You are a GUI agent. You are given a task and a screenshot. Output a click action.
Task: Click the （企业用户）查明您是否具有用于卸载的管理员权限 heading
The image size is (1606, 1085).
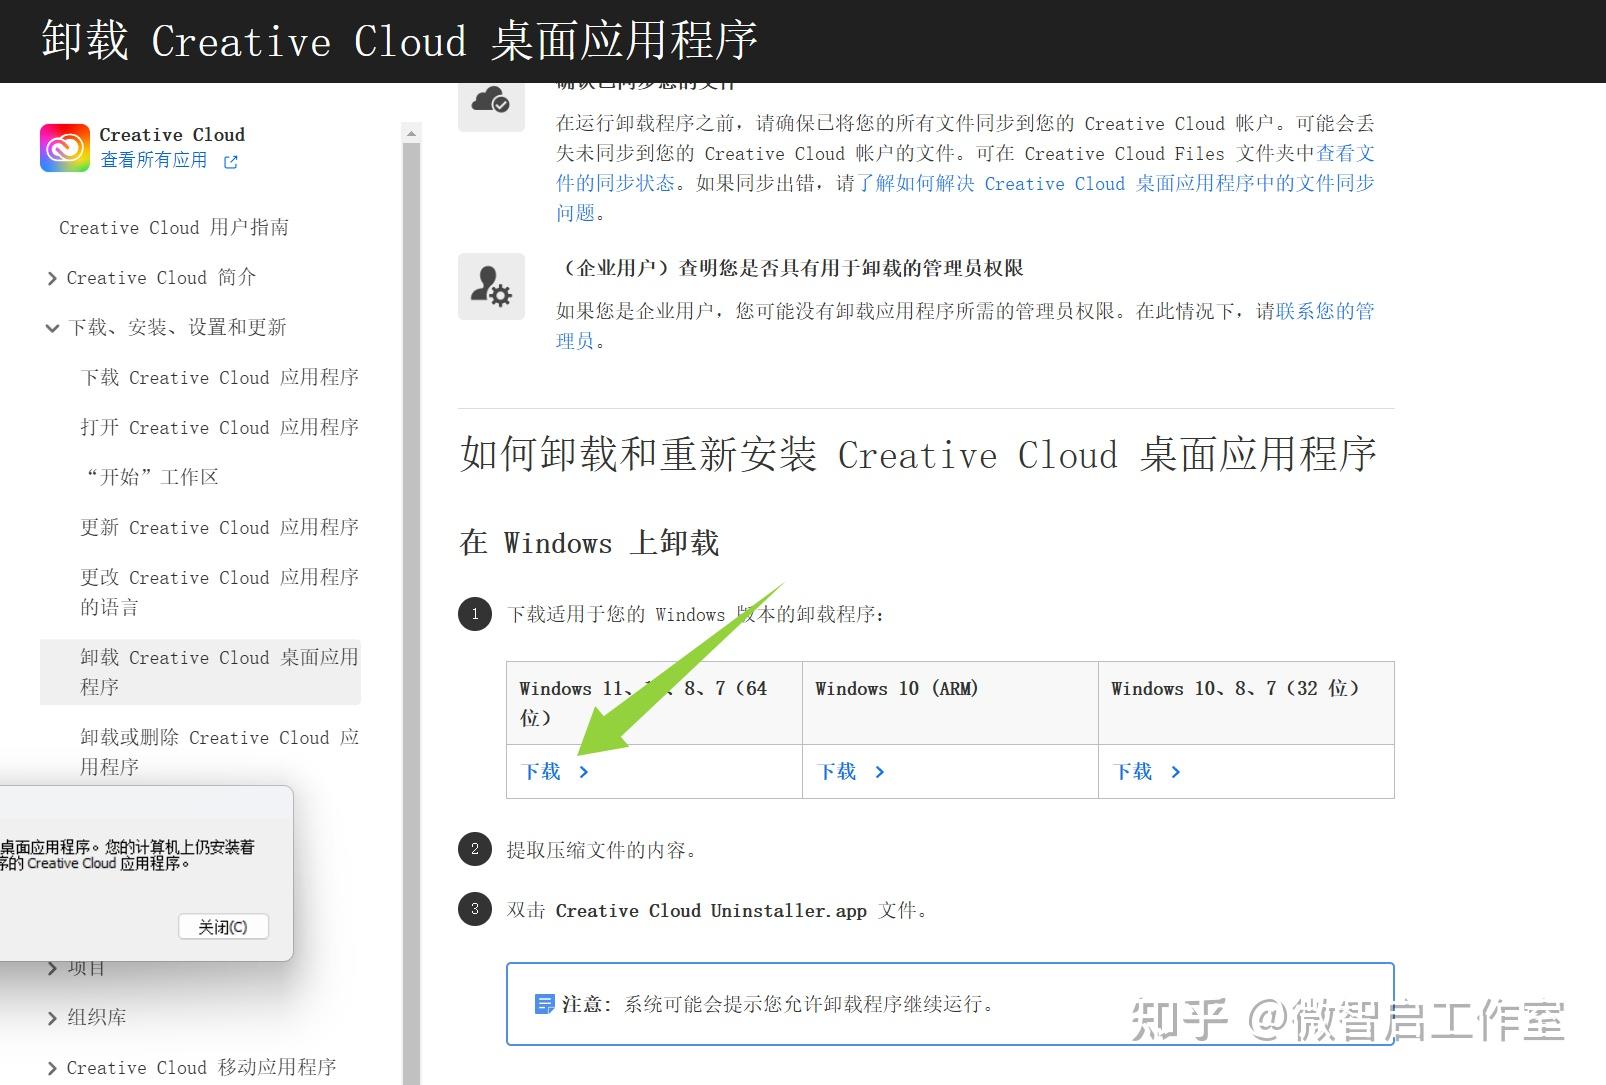pyautogui.click(x=790, y=268)
